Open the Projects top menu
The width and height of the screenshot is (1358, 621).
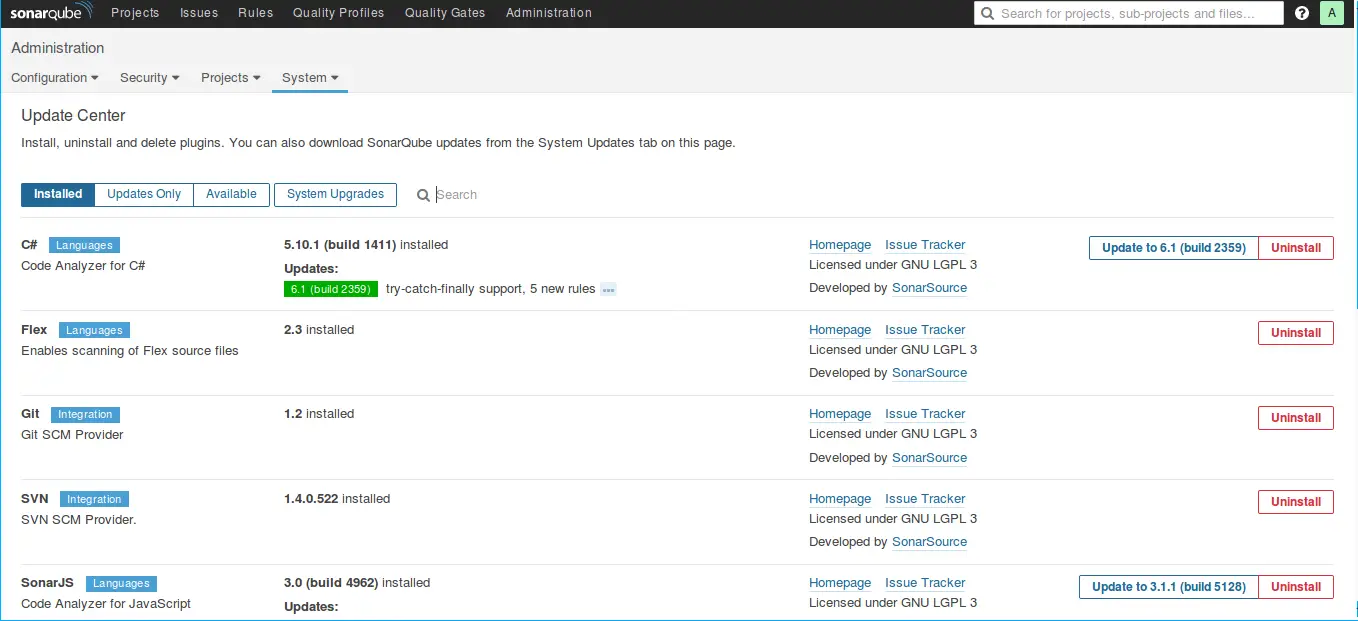[x=135, y=13]
